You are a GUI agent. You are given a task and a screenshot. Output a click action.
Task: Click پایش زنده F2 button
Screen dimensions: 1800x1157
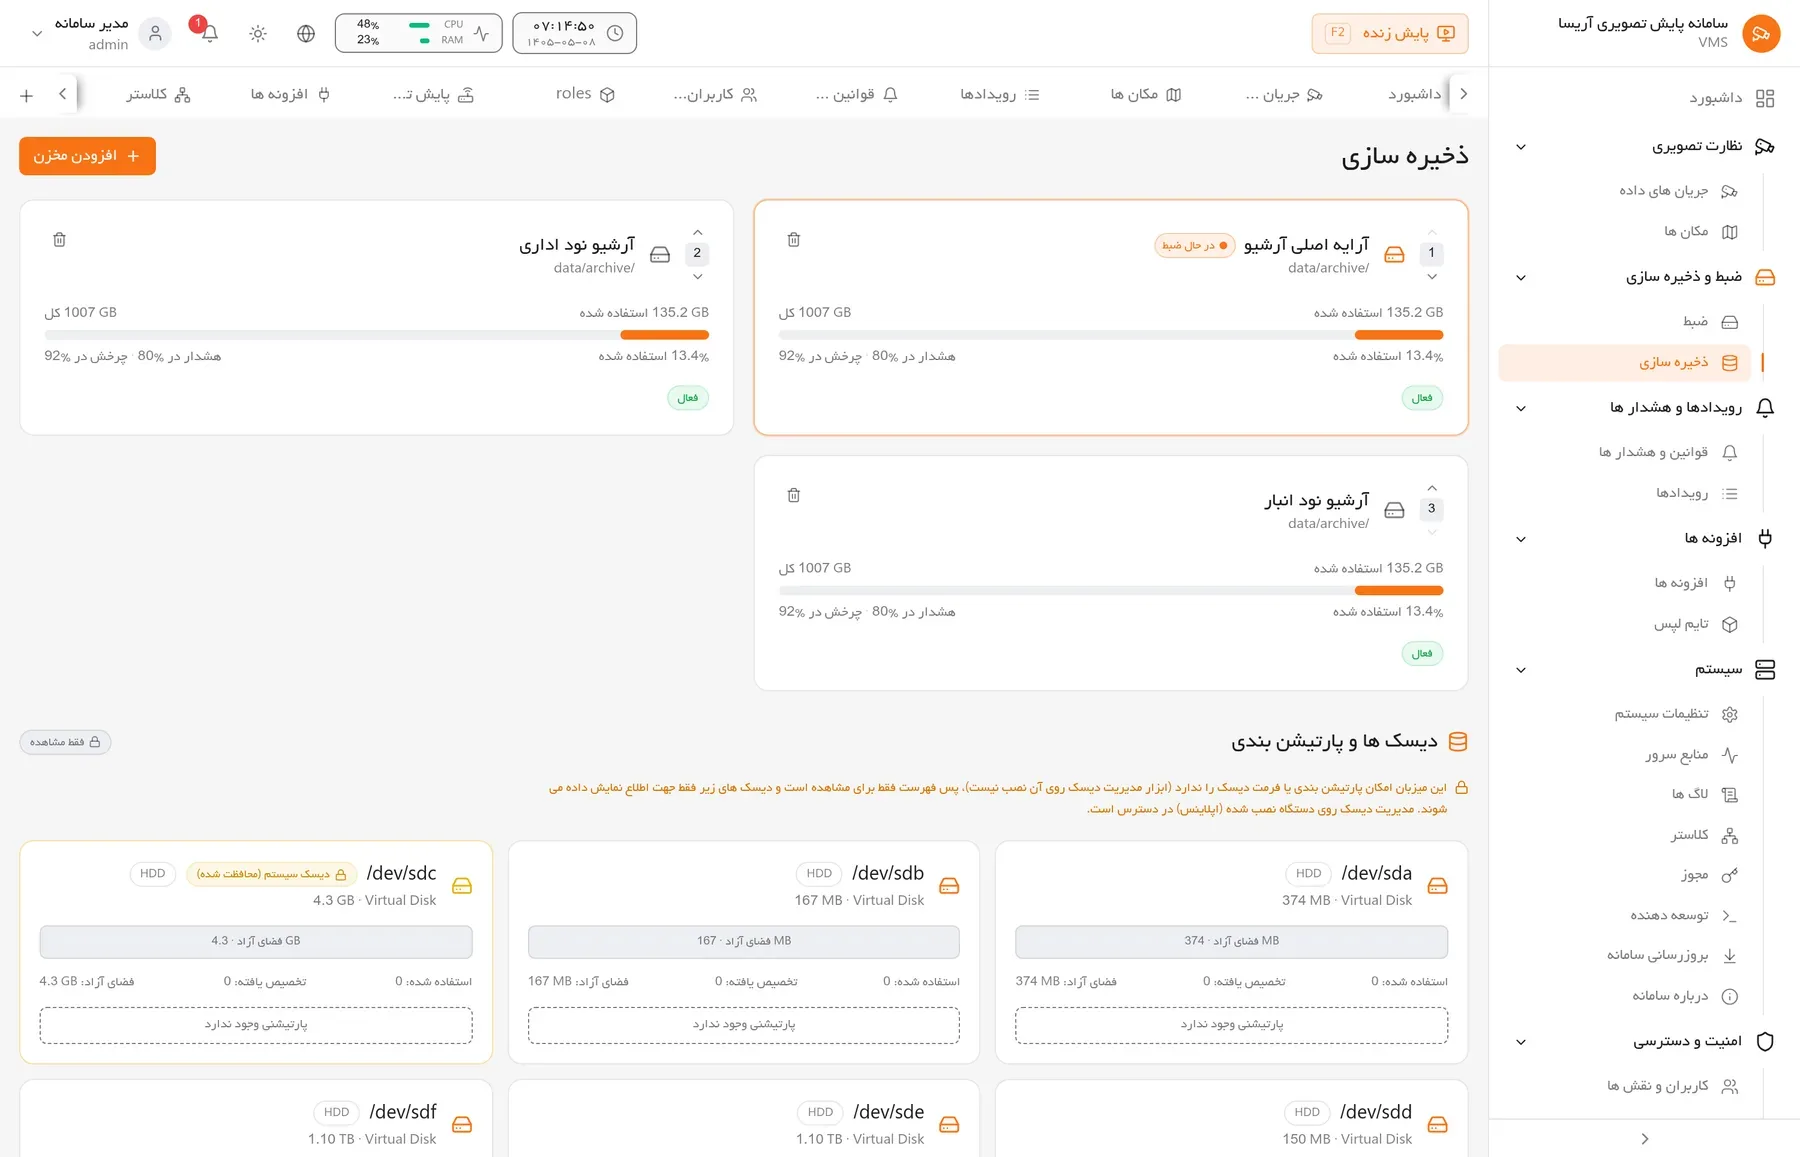coord(1390,33)
